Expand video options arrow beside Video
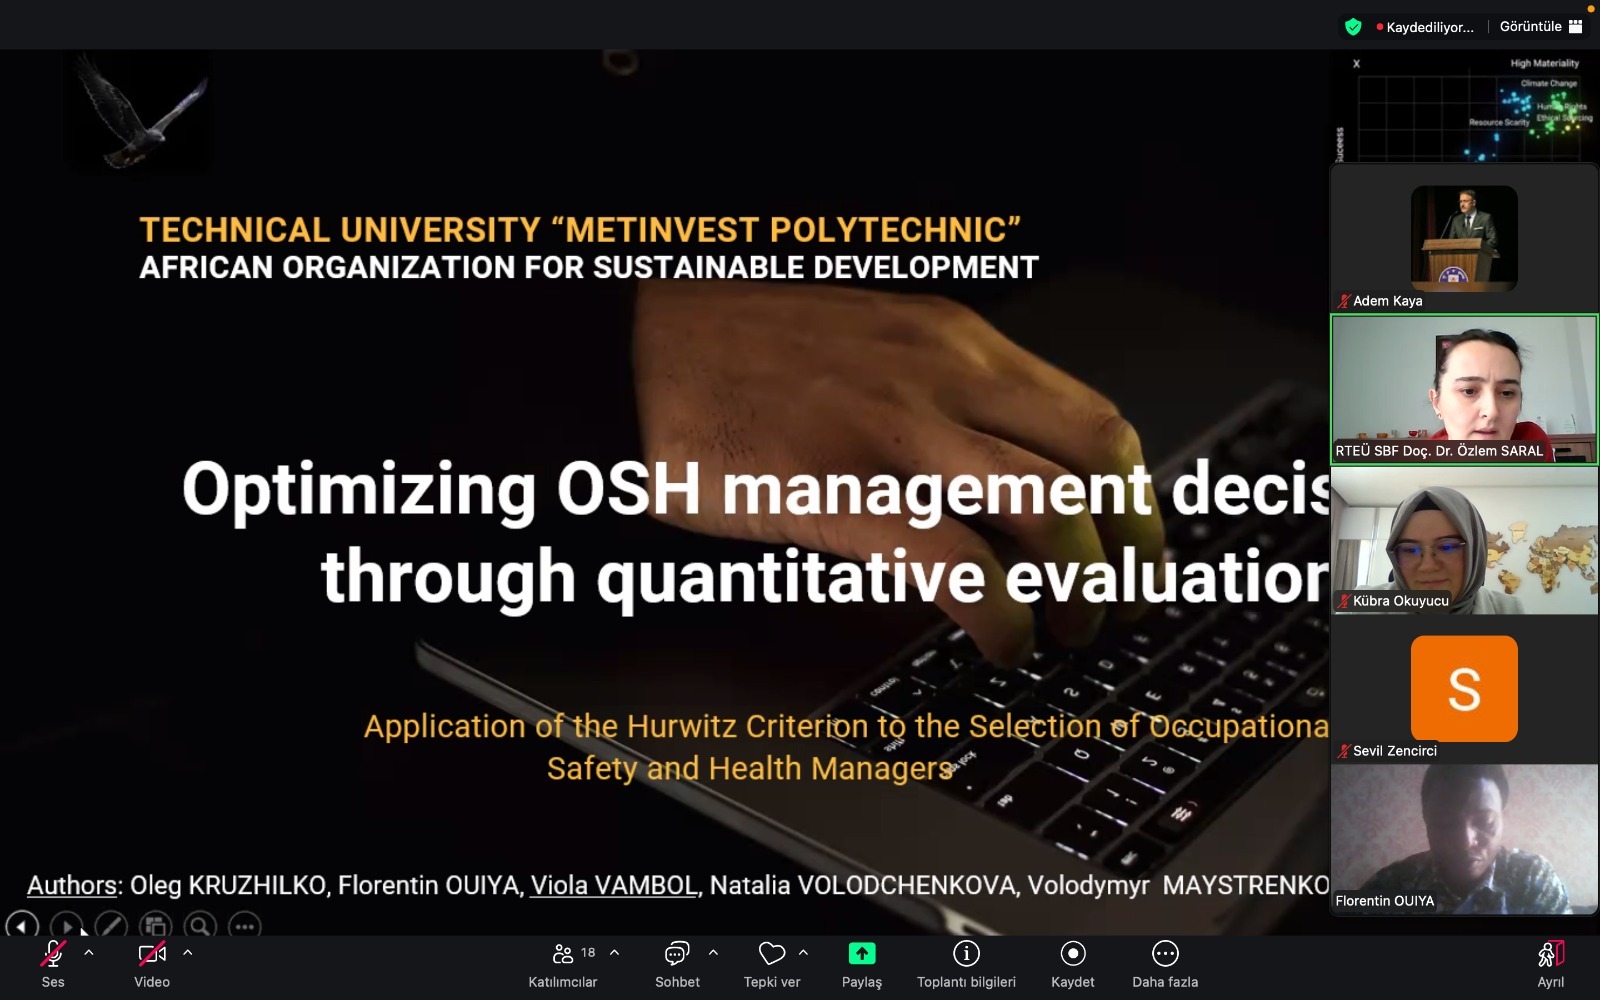Image resolution: width=1600 pixels, height=1000 pixels. (x=188, y=953)
